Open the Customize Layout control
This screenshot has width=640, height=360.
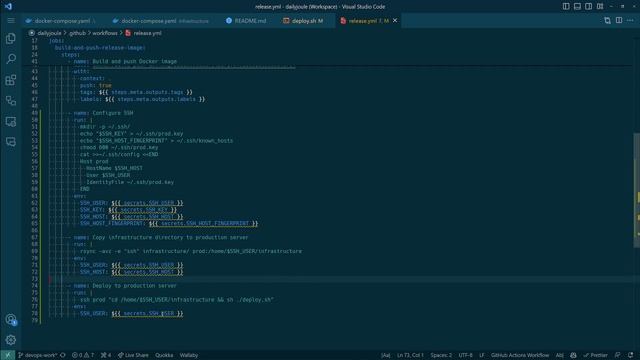[x=600, y=7]
